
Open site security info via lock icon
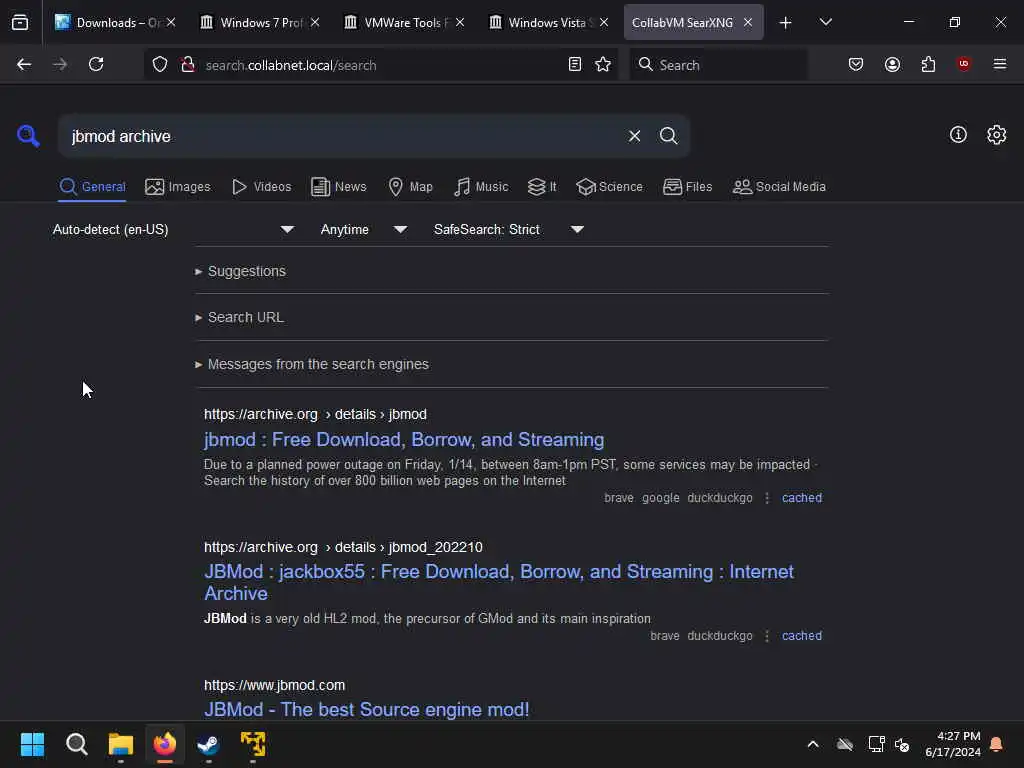(188, 65)
